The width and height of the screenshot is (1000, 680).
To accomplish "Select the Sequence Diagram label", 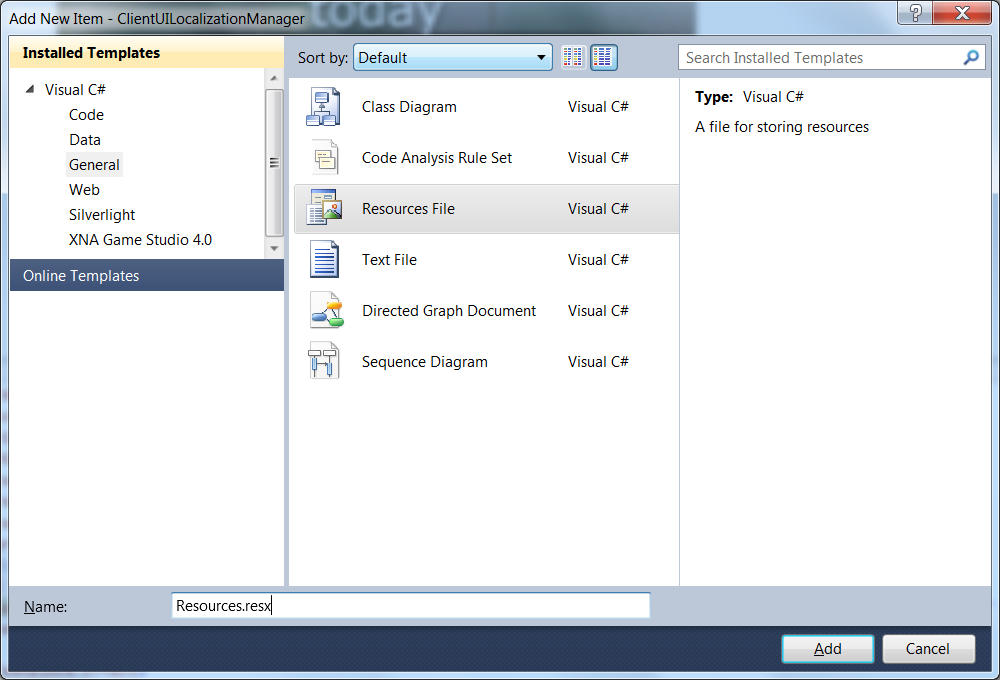I will 425,362.
